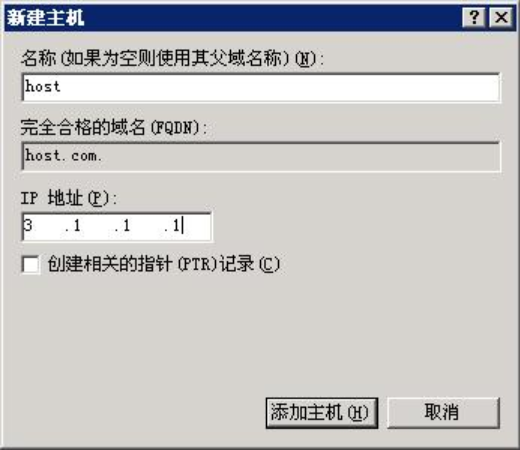520x450 pixels.
Task: Focus the 名称 input containing host
Action: tap(261, 88)
